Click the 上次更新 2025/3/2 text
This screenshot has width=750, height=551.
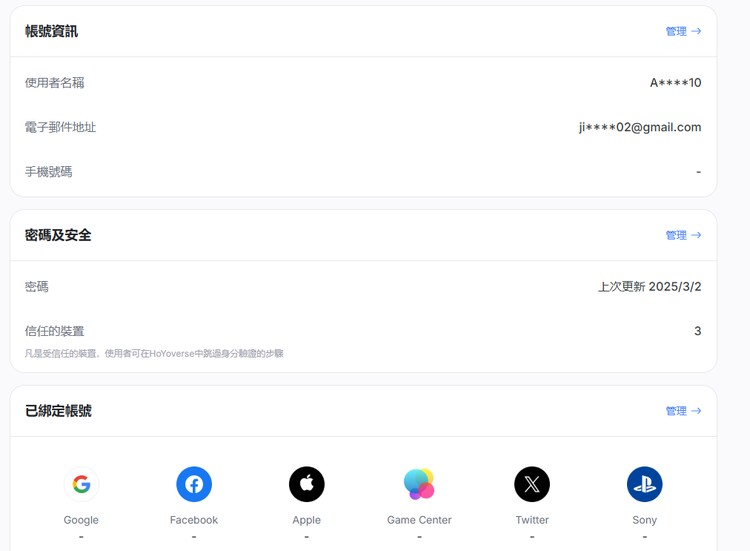pos(649,287)
